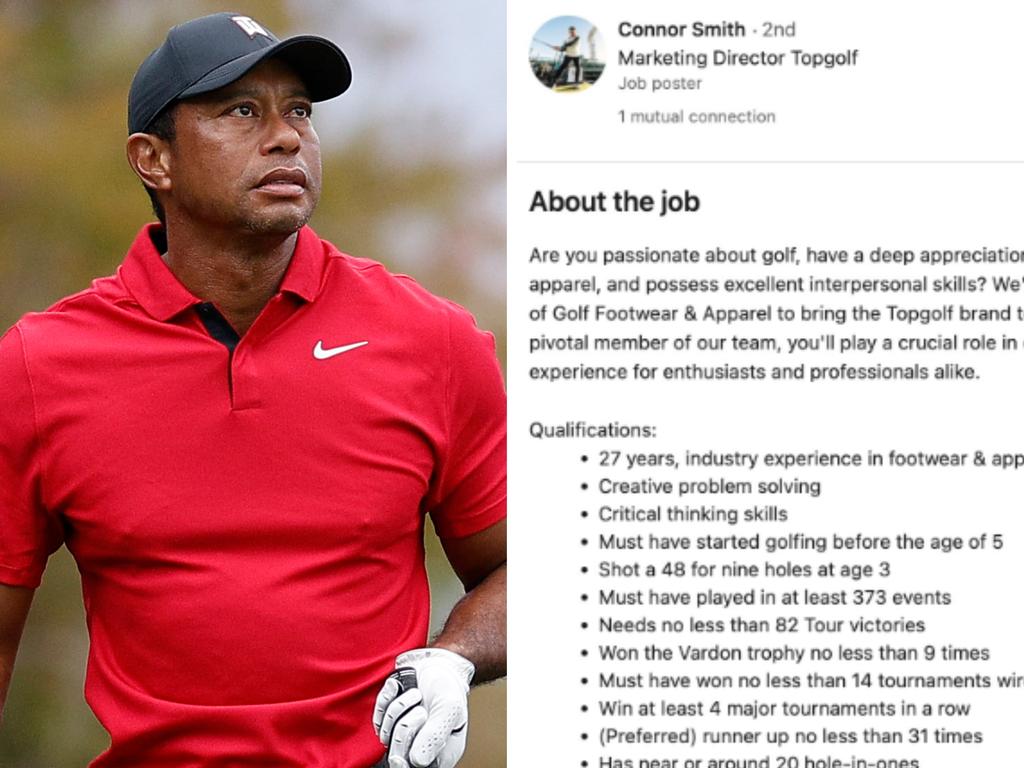Click the white golf glove
The width and height of the screenshot is (1024, 768).
pyautogui.click(x=423, y=705)
